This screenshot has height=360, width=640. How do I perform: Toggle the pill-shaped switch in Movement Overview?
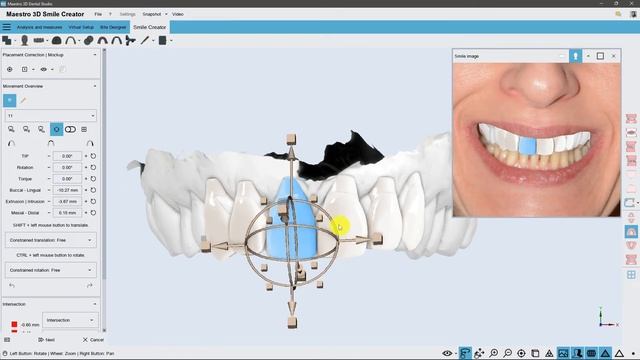coord(70,129)
